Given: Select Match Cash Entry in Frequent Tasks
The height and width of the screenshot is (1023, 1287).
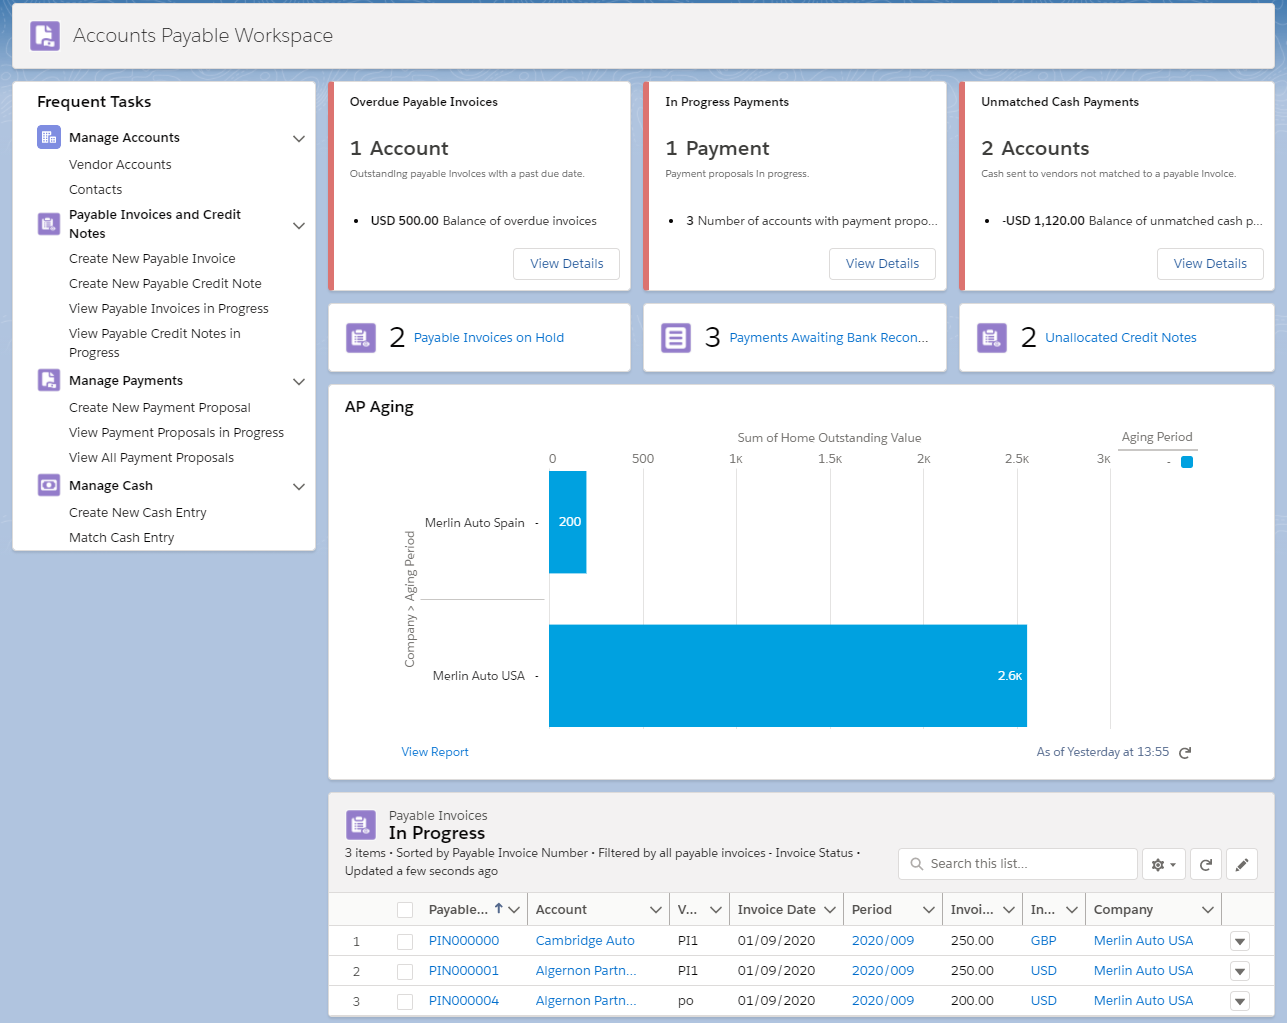Looking at the screenshot, I should tap(121, 537).
